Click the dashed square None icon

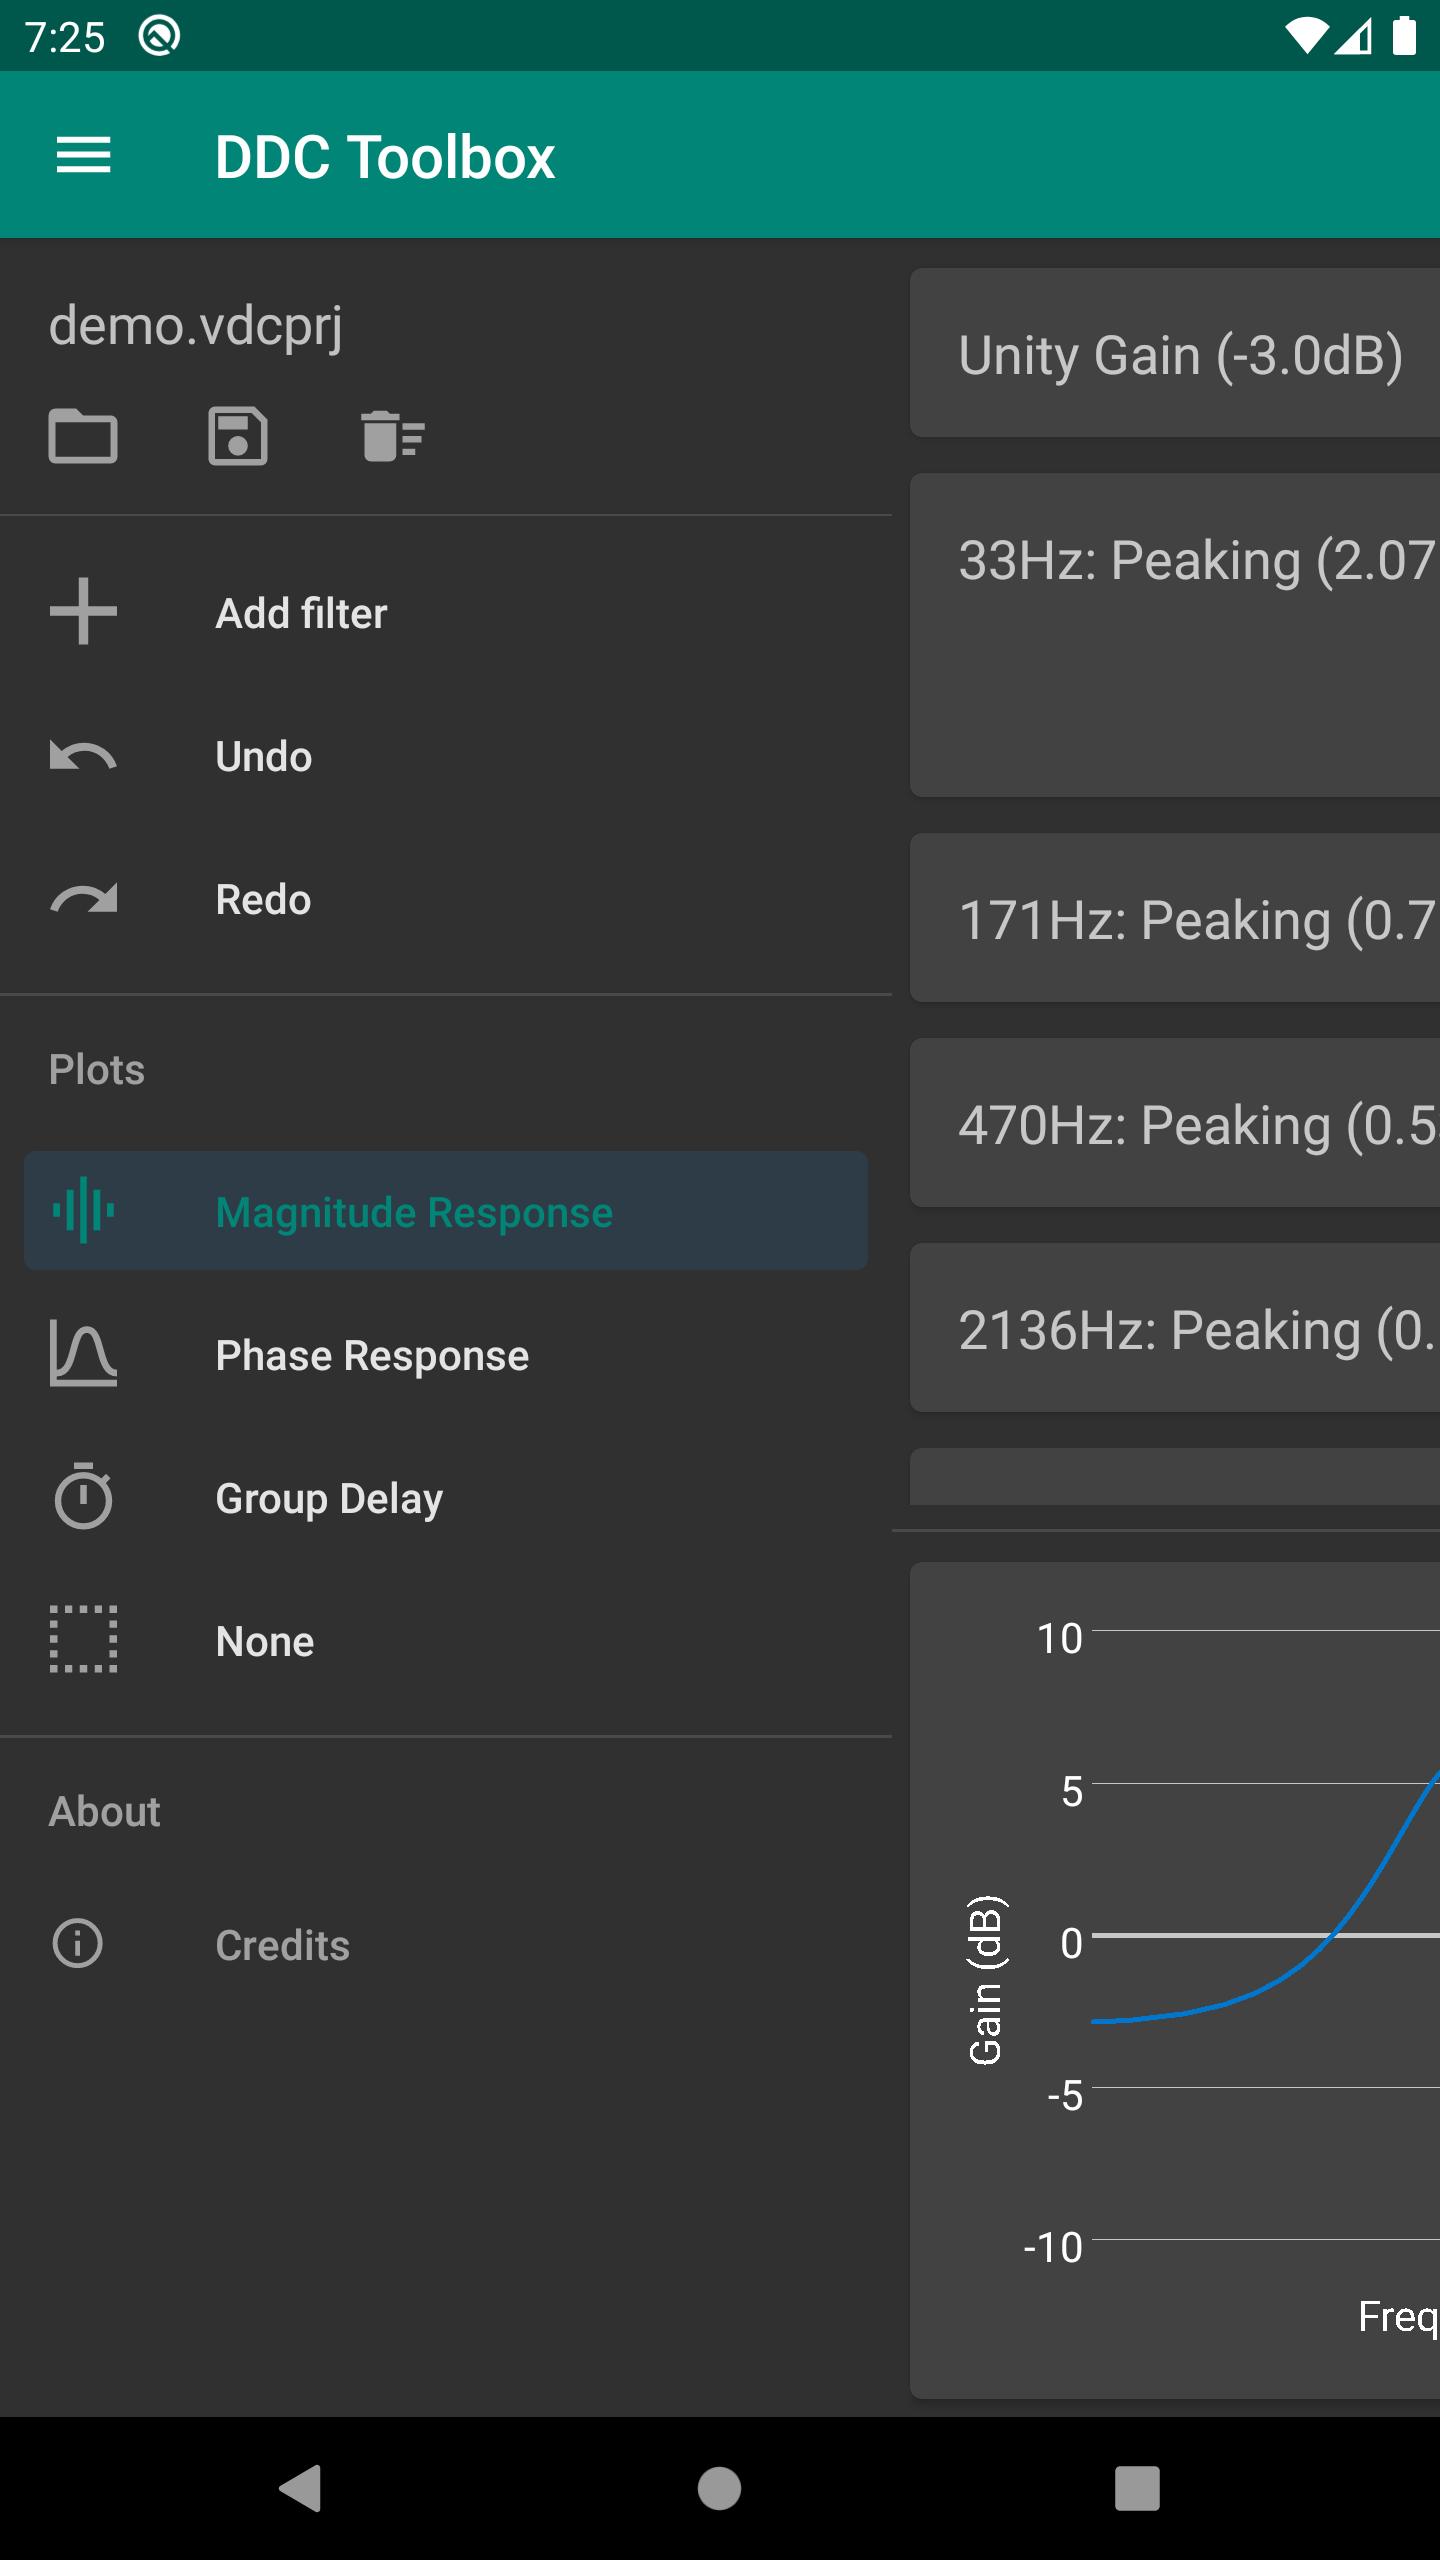(x=83, y=1640)
